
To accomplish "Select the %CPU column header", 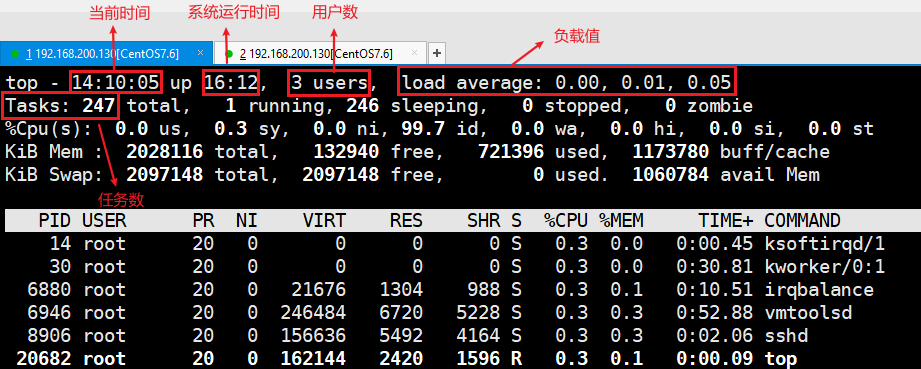I will pos(566,221).
